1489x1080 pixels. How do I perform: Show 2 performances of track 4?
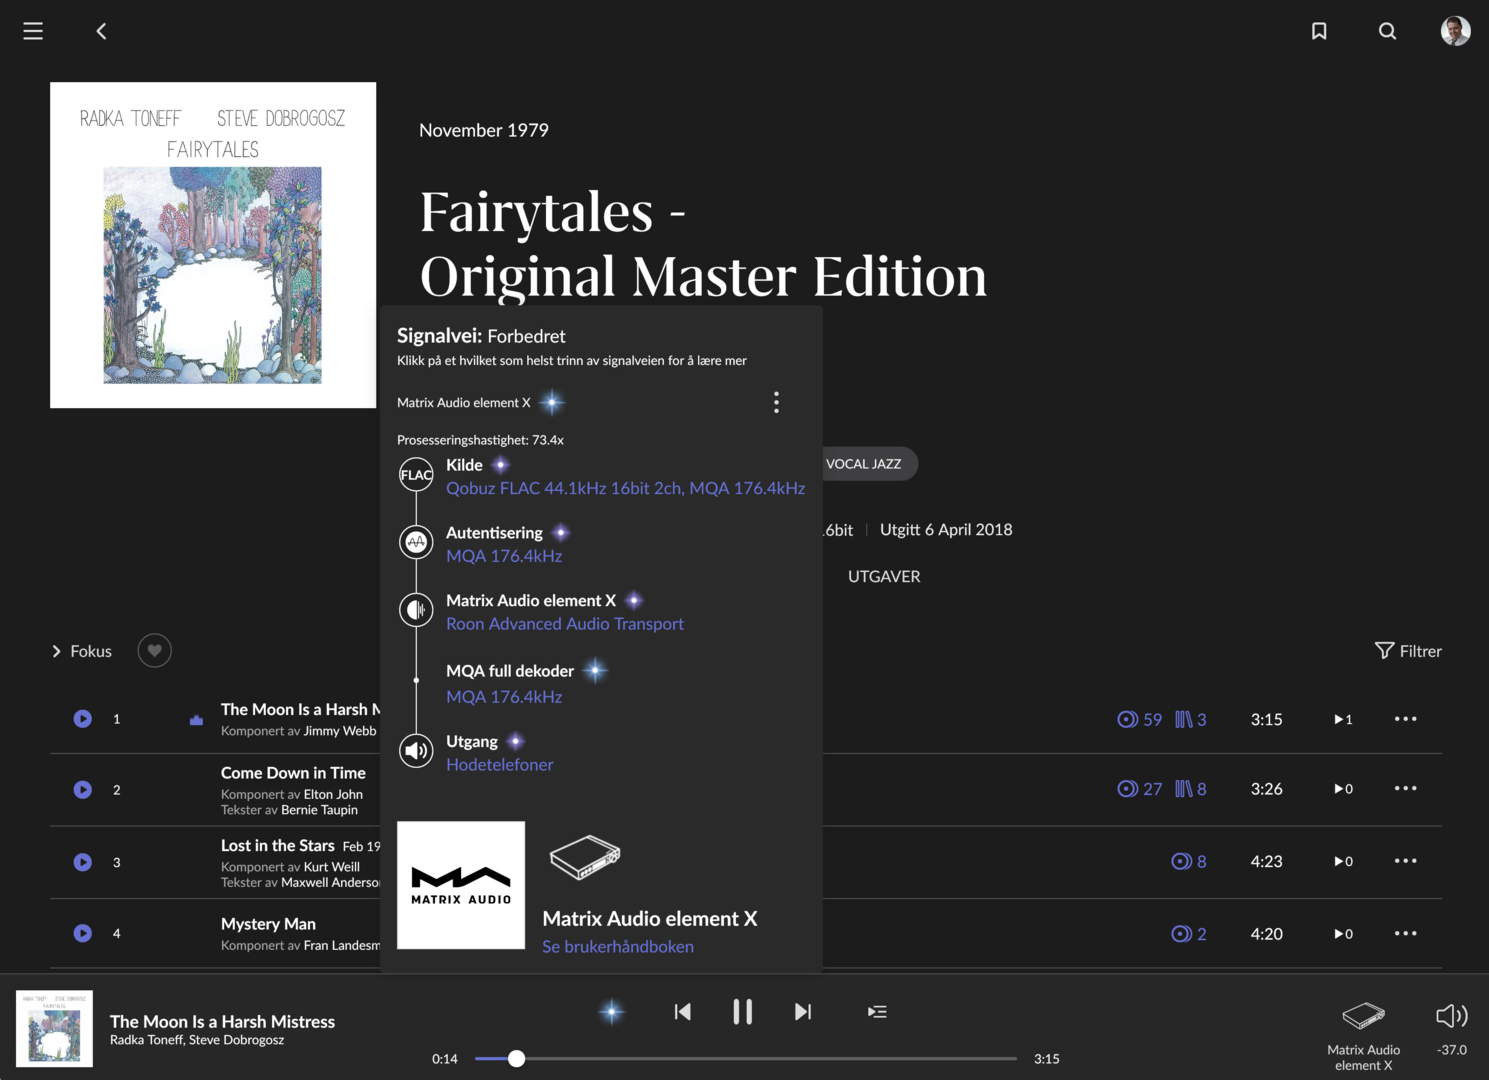[1188, 934]
